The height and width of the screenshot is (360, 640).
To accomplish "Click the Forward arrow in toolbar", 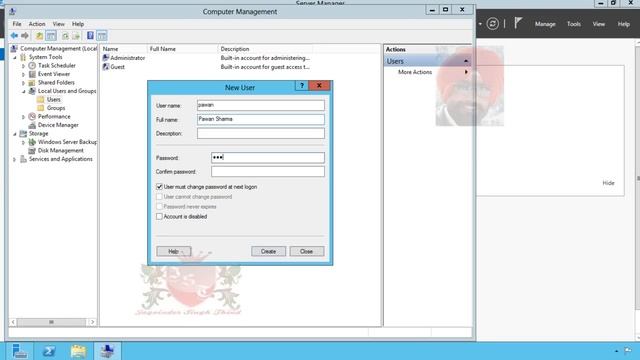I will coord(25,36).
